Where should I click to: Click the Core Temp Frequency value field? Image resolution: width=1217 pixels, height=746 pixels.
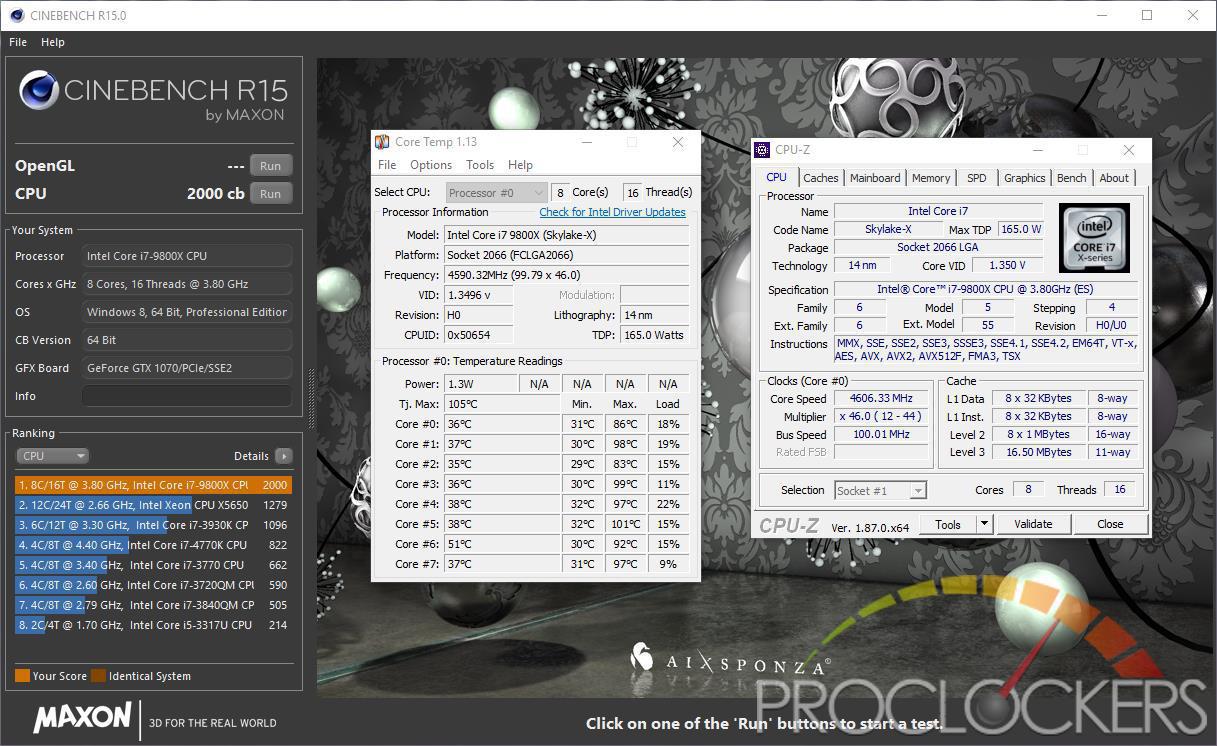pos(566,275)
